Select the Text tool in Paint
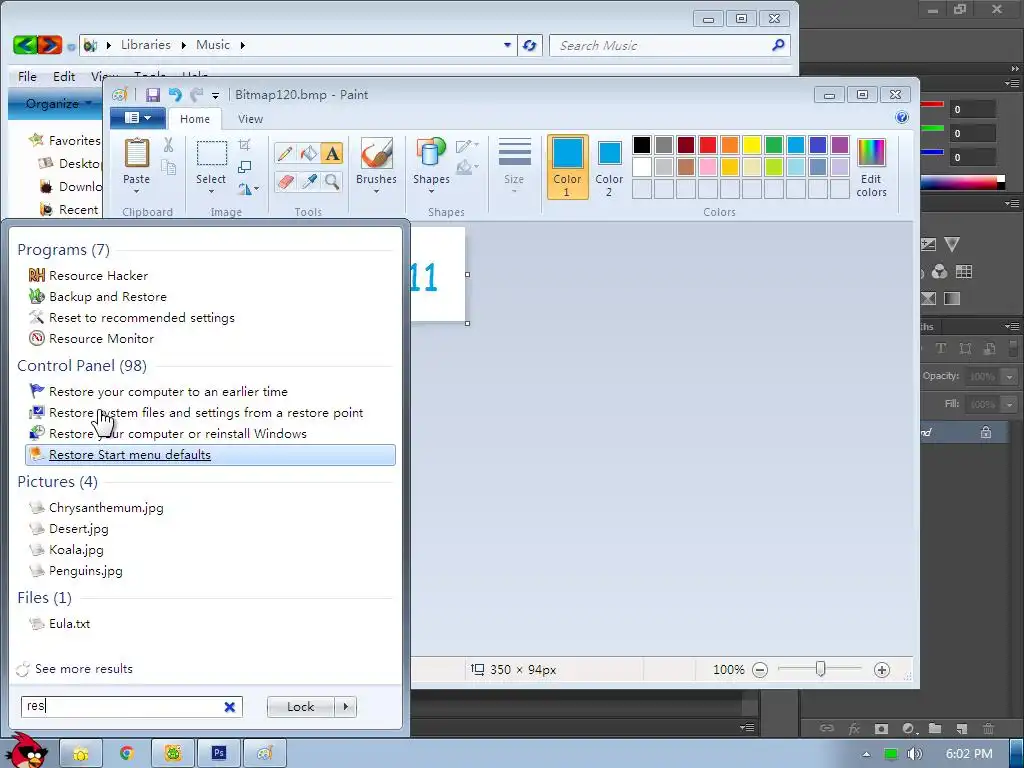Image resolution: width=1024 pixels, height=768 pixels. tap(332, 154)
